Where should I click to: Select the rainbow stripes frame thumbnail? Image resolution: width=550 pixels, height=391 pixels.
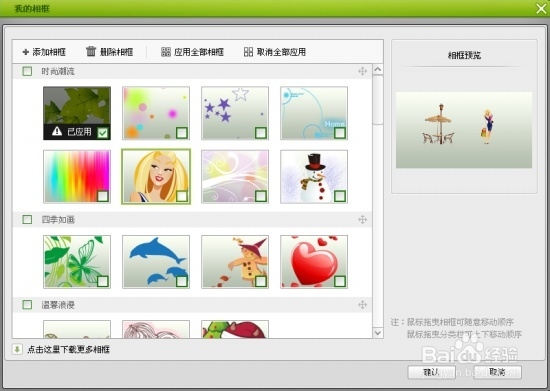77,176
